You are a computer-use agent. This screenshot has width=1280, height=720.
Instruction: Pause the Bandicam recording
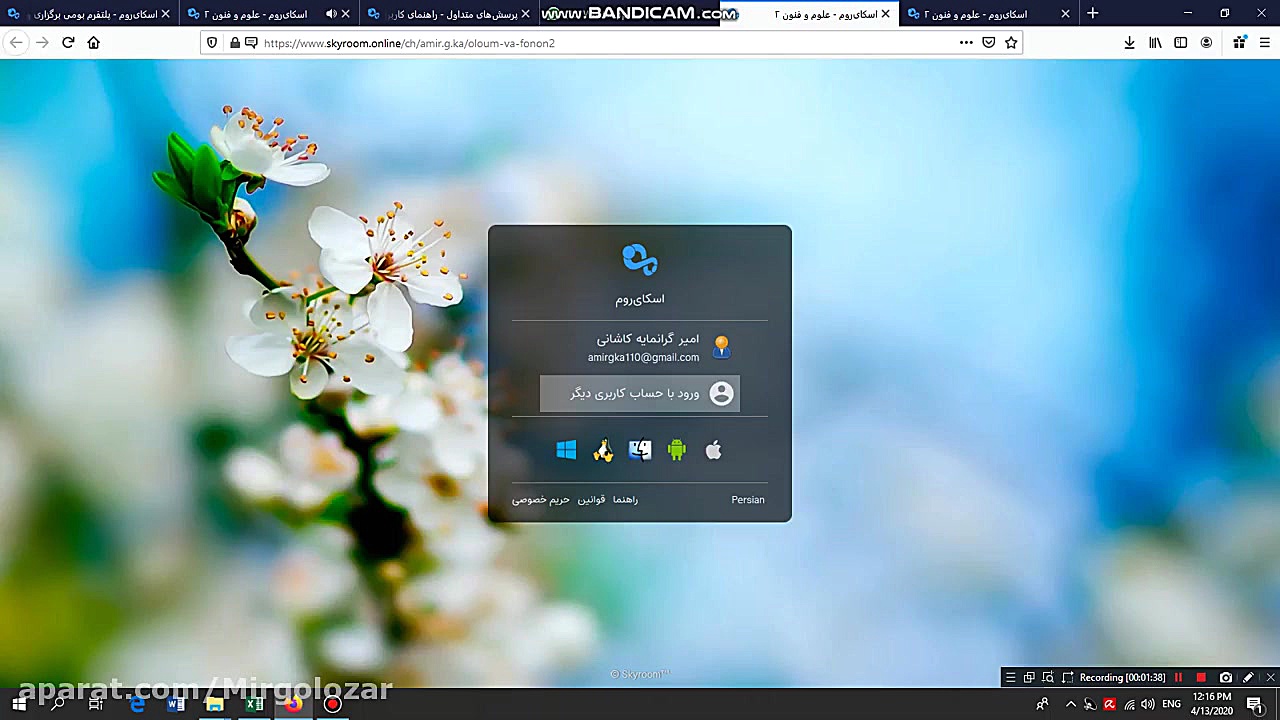click(1178, 677)
